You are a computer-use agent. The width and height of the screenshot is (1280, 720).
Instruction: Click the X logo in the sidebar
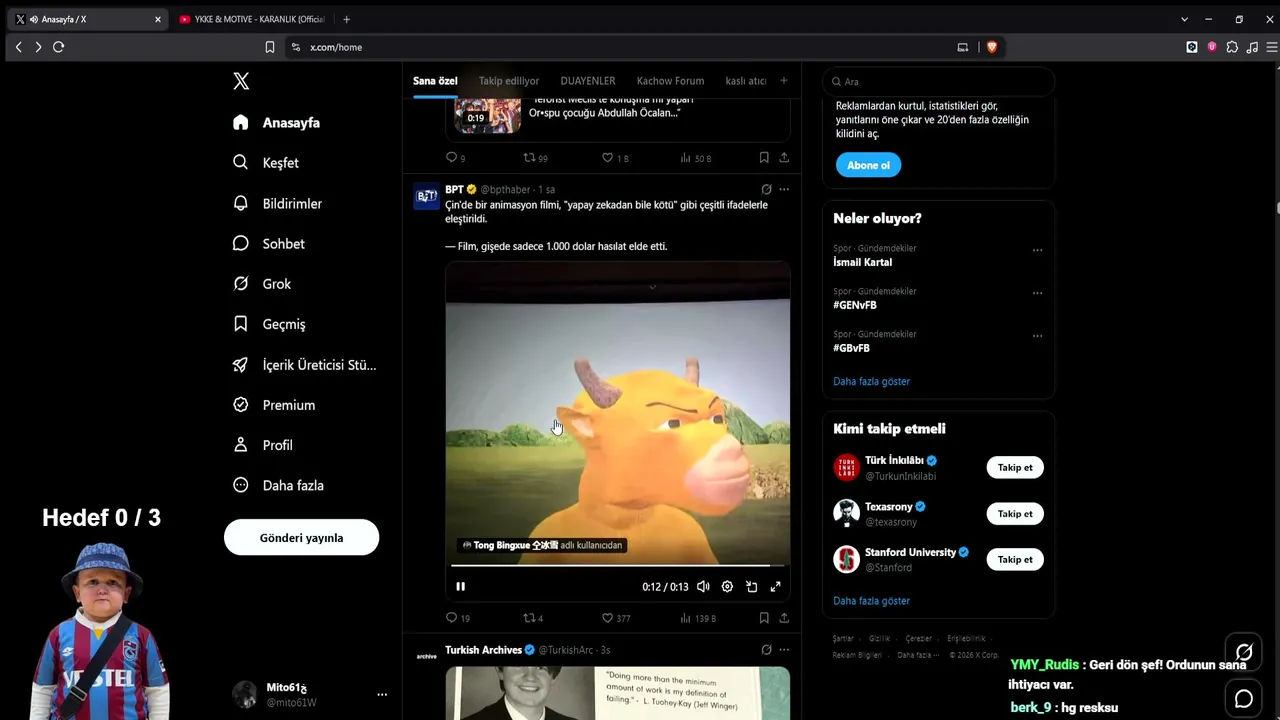coord(241,81)
